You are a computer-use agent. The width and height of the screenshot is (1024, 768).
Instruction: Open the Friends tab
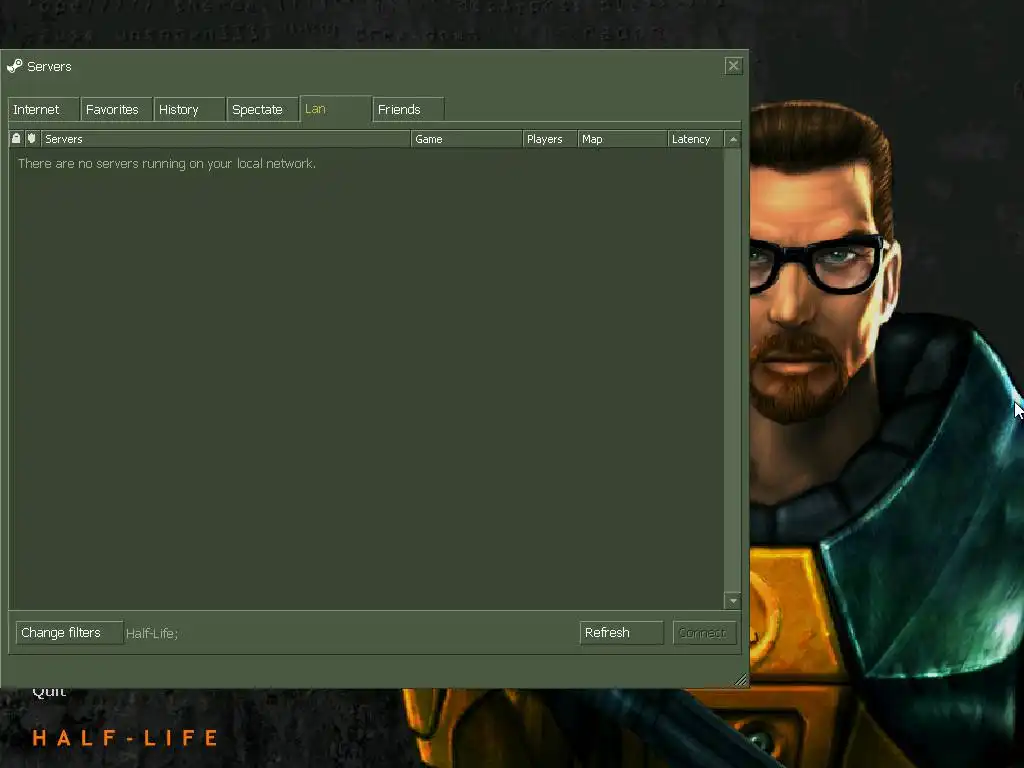409,109
